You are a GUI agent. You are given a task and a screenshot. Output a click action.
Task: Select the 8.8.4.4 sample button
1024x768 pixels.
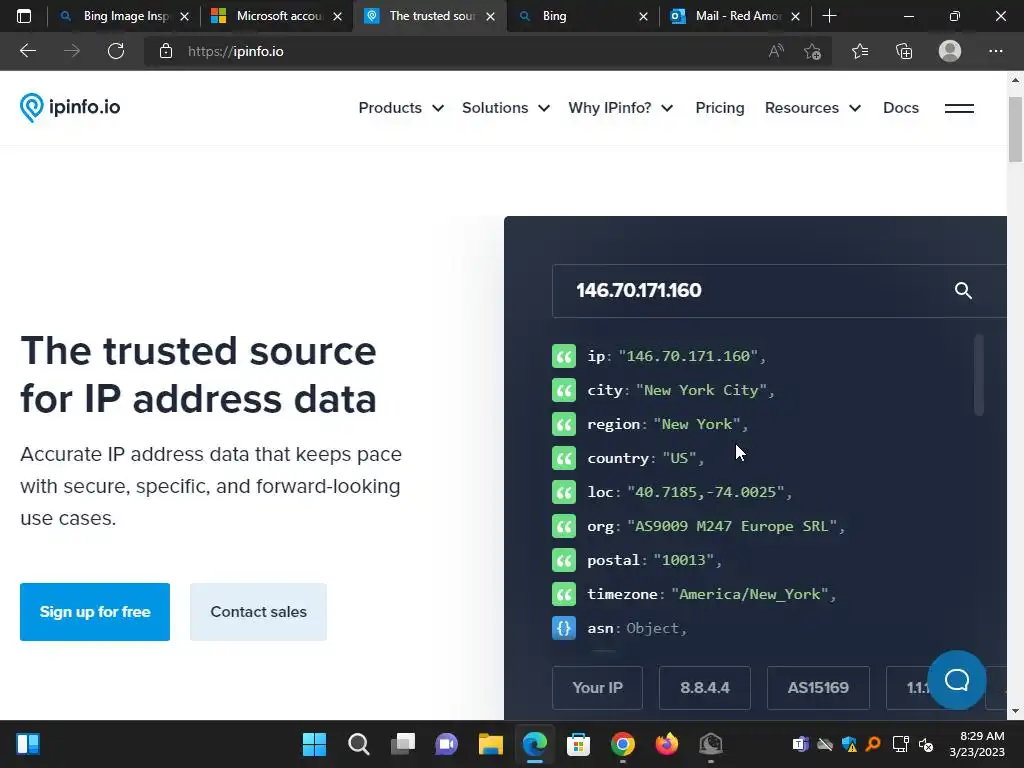[x=705, y=688]
